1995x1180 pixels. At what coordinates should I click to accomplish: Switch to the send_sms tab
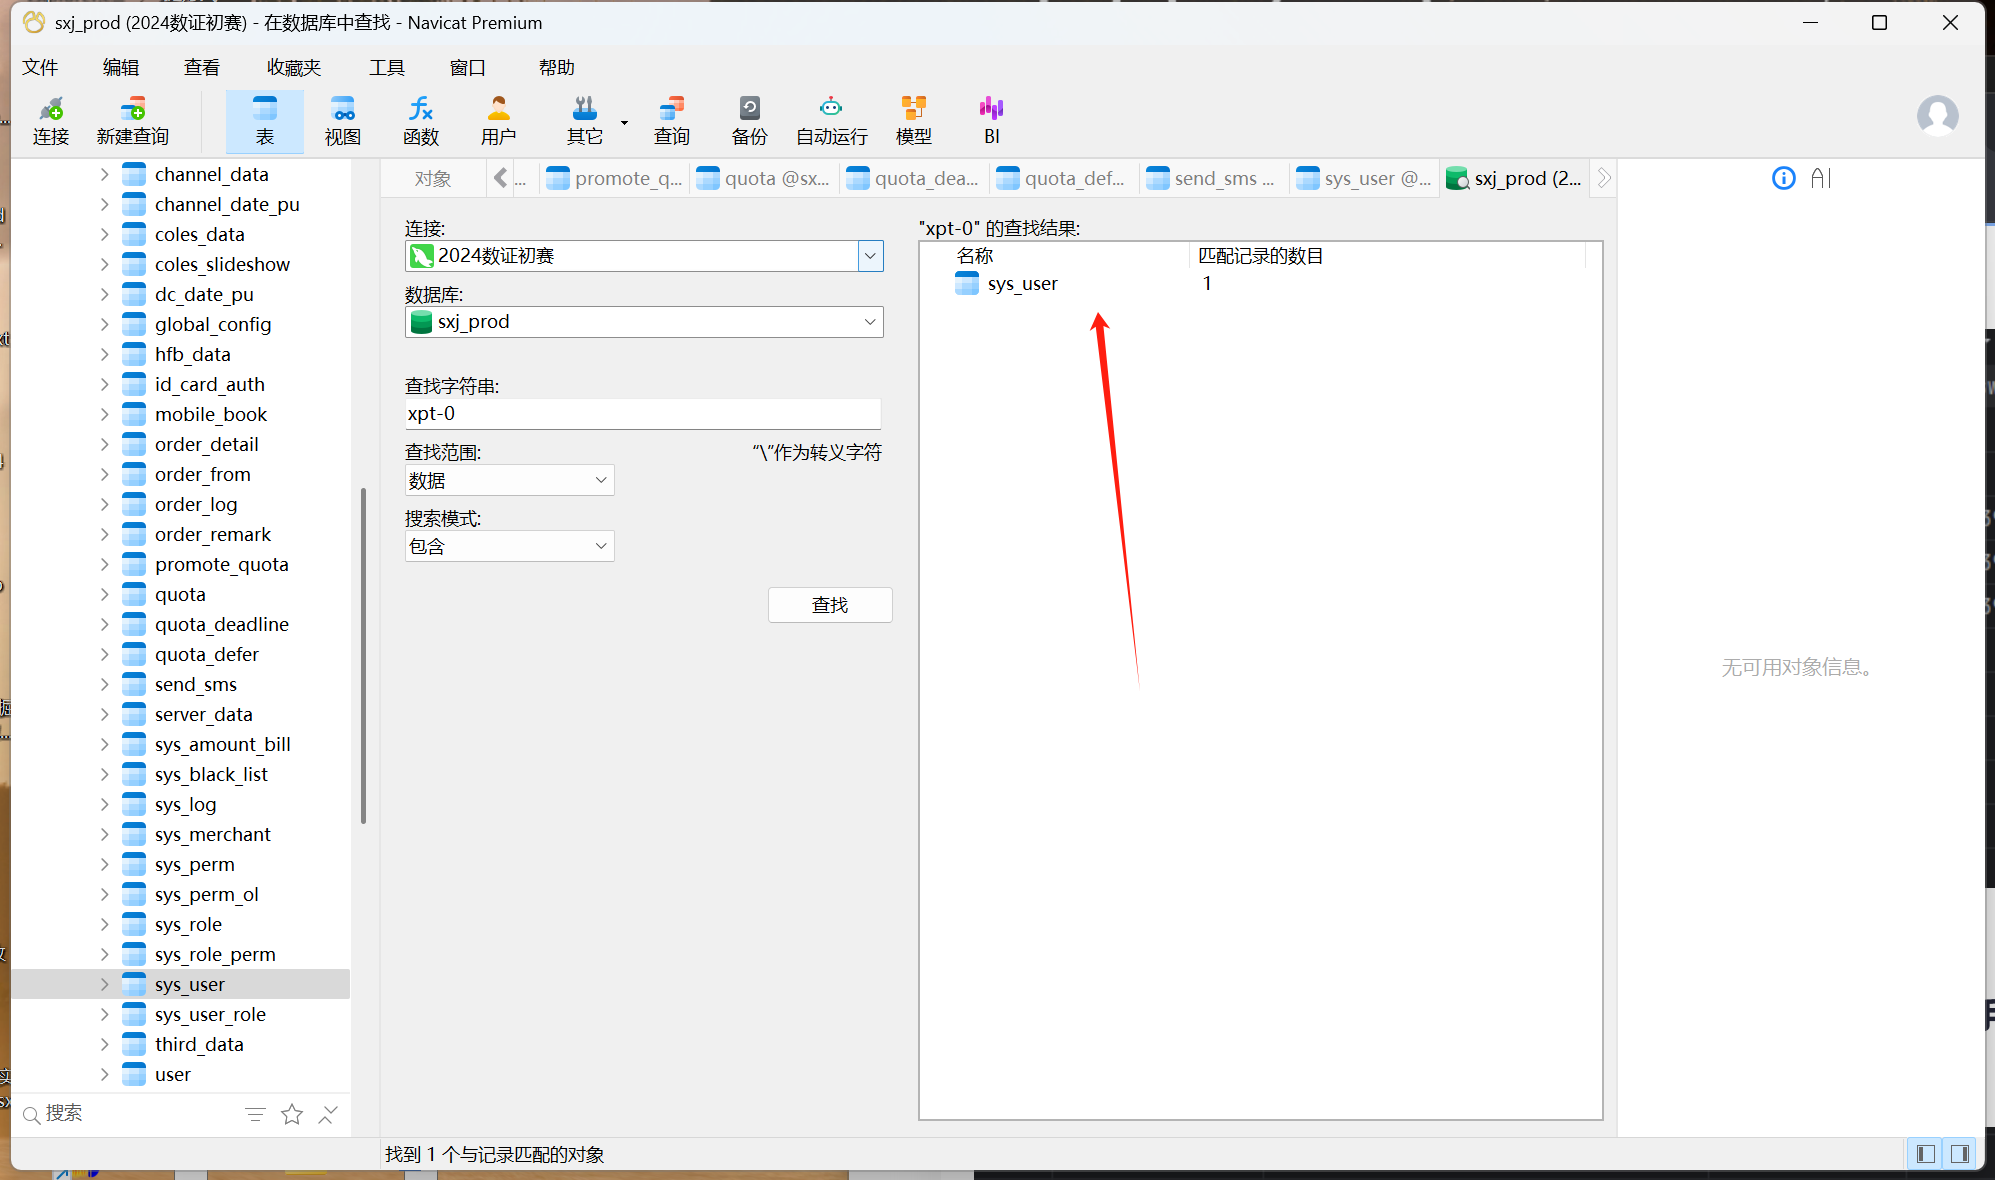tap(1214, 178)
